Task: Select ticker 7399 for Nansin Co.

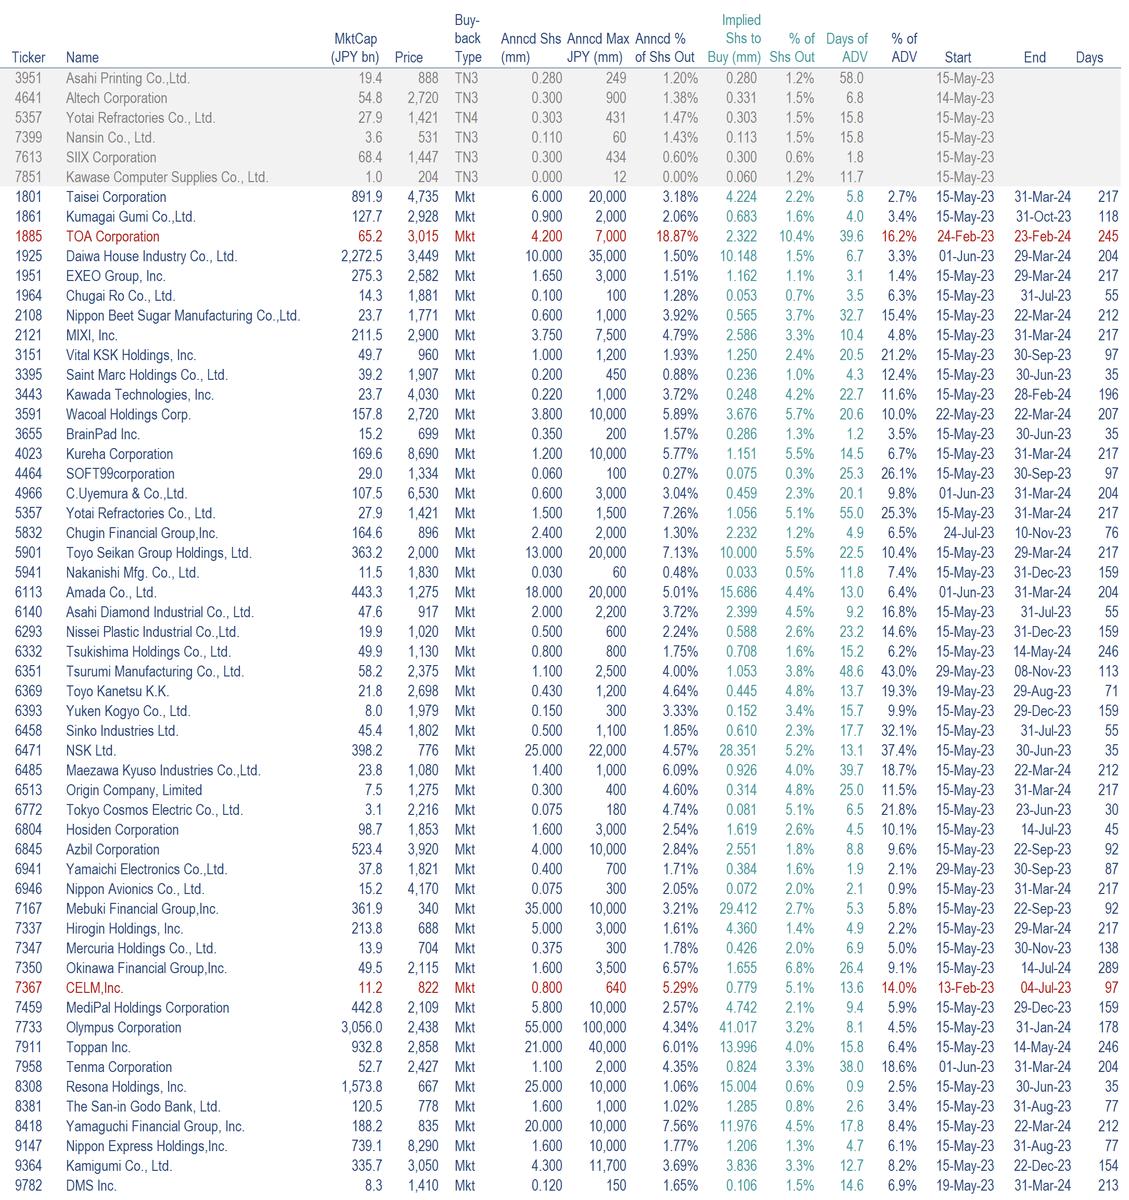Action: (x=29, y=138)
